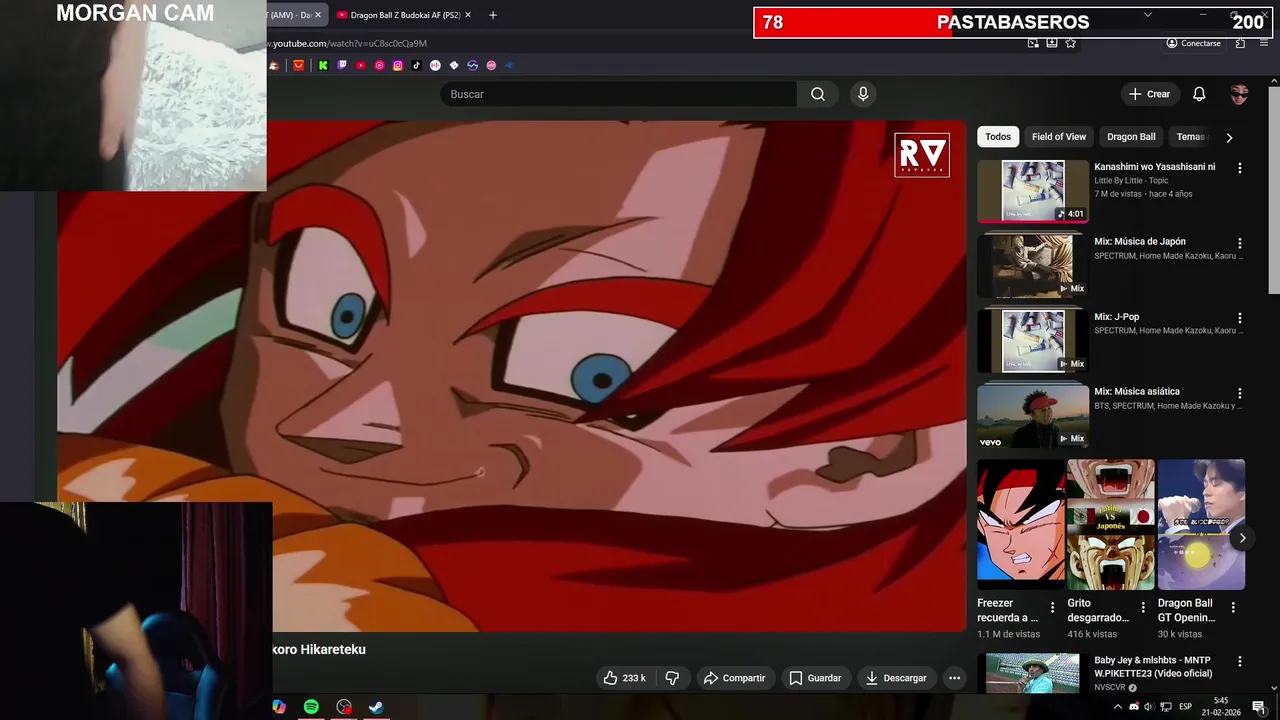Select the Field of View filter chip
This screenshot has height=720, width=1280.
coord(1059,137)
